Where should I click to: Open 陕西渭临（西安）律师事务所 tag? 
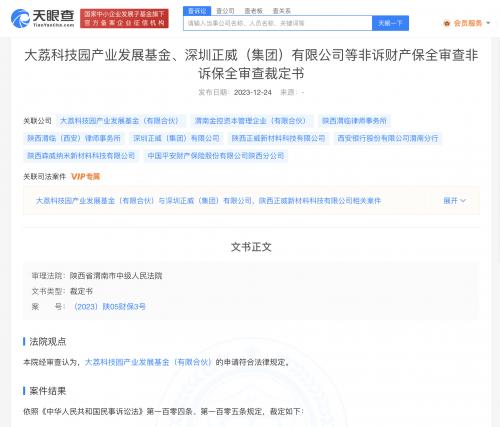coord(74,138)
